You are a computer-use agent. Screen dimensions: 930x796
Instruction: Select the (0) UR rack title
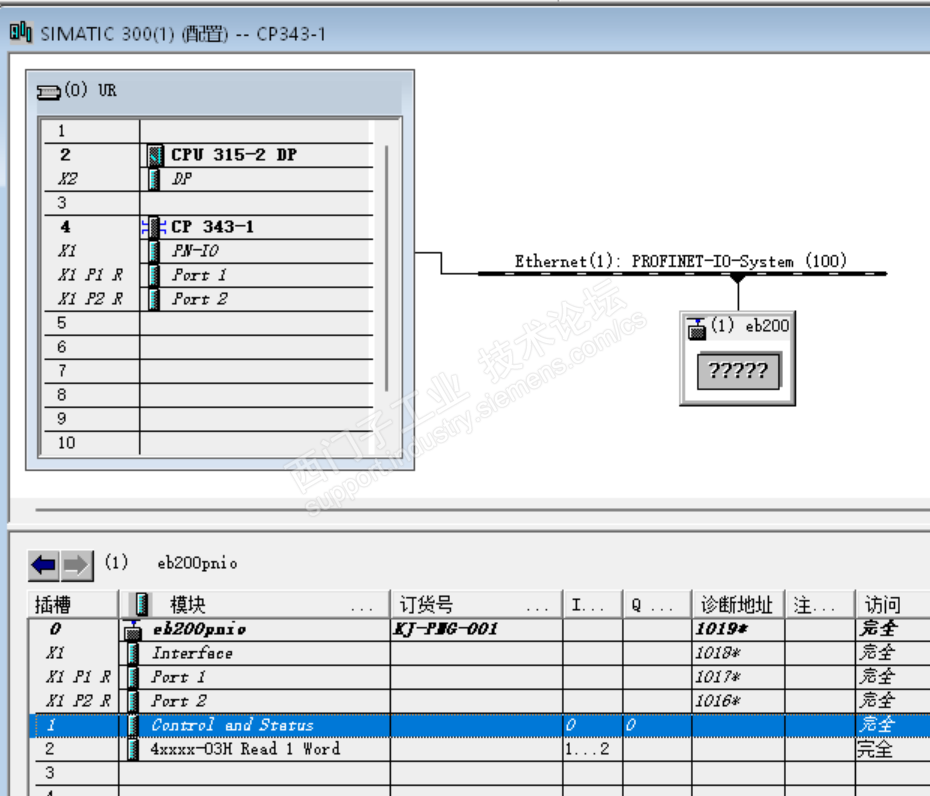(91, 90)
